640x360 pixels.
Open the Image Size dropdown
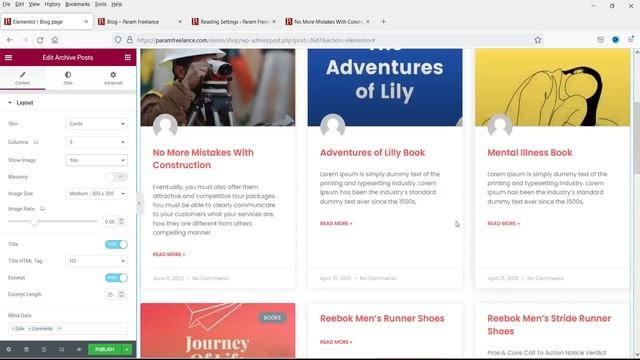pos(96,193)
